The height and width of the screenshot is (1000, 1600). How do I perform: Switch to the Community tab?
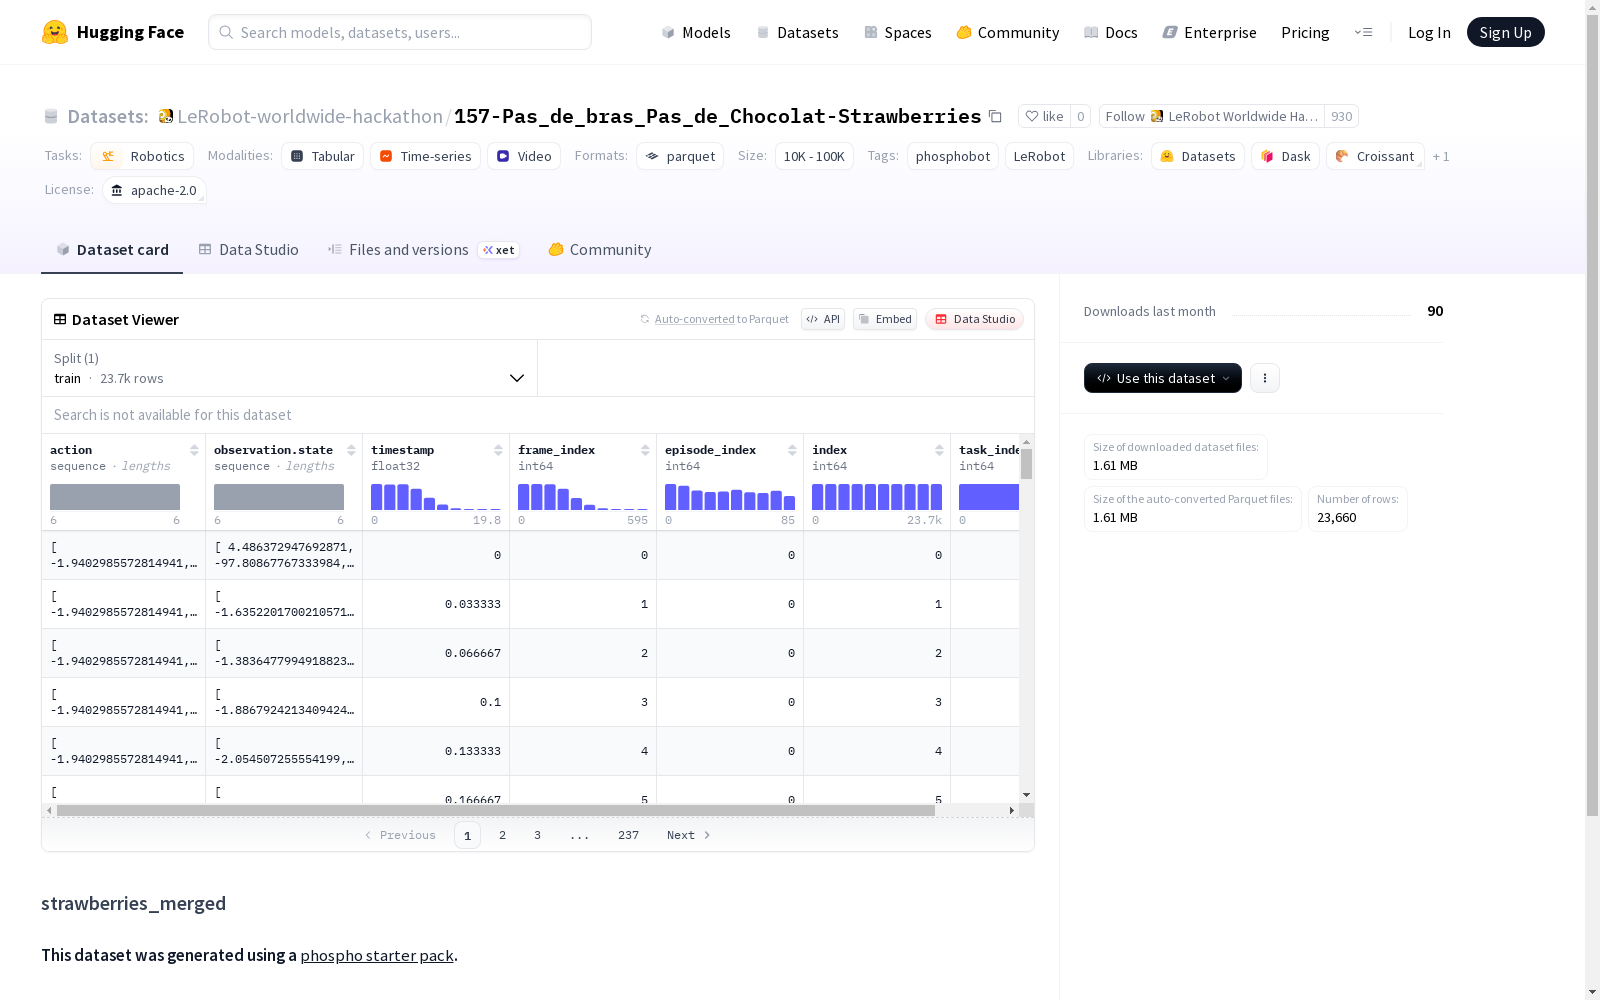click(x=600, y=250)
